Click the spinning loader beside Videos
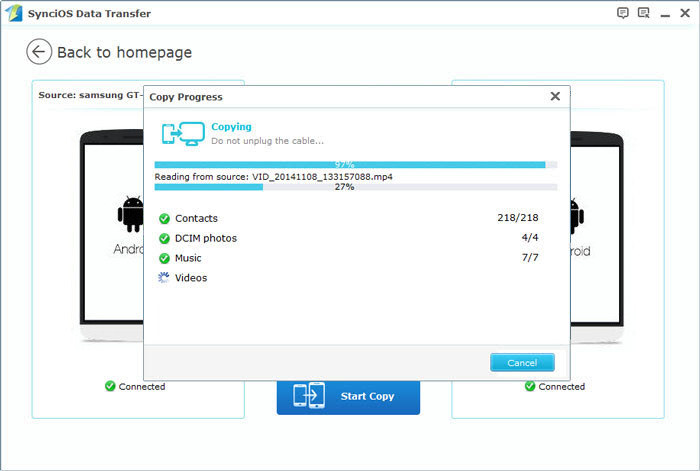700x471 pixels. [x=164, y=278]
